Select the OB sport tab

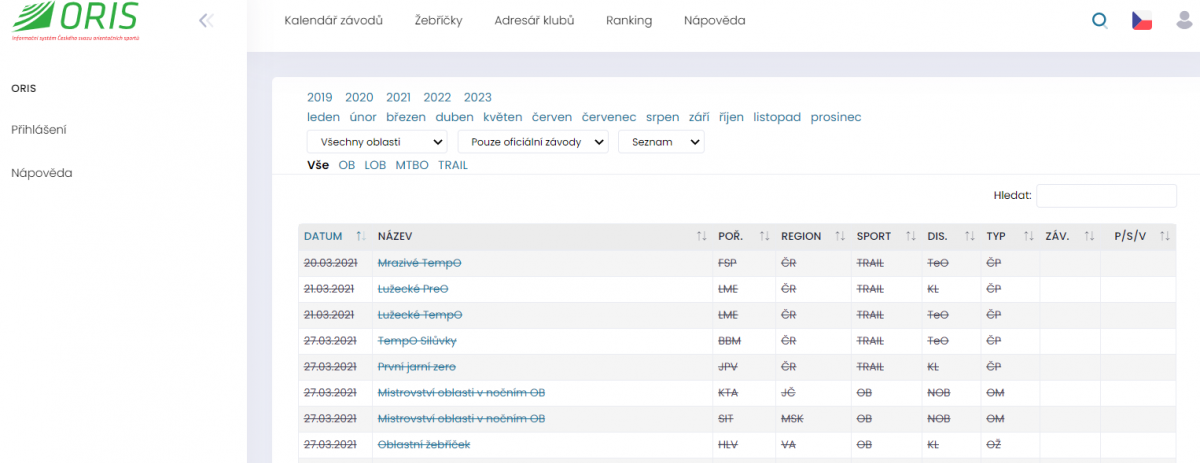[x=347, y=165]
